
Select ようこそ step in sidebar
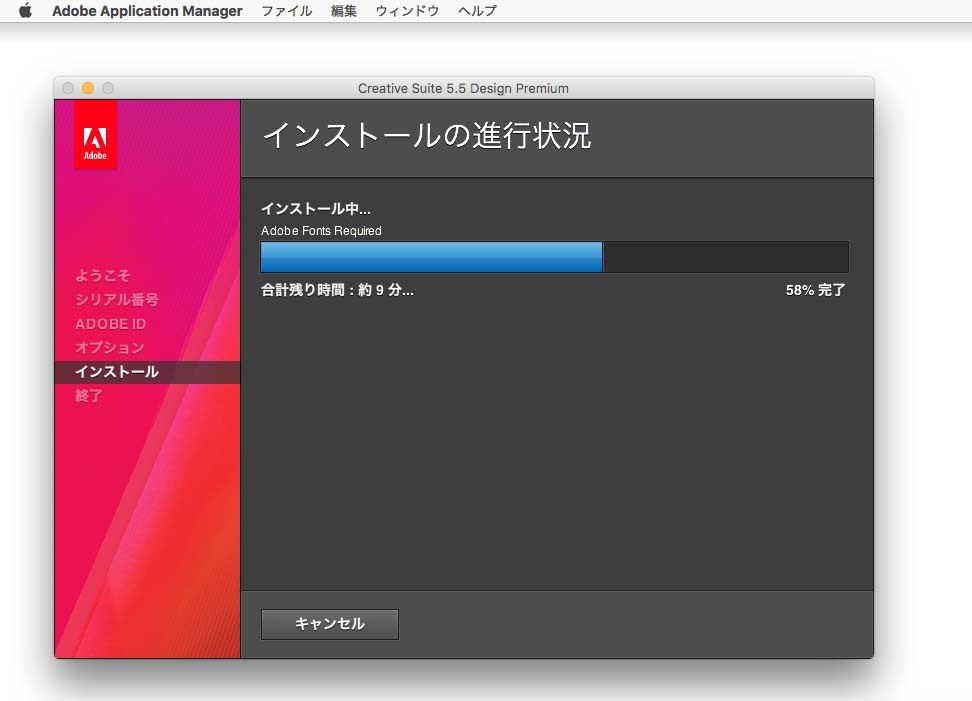click(x=103, y=275)
